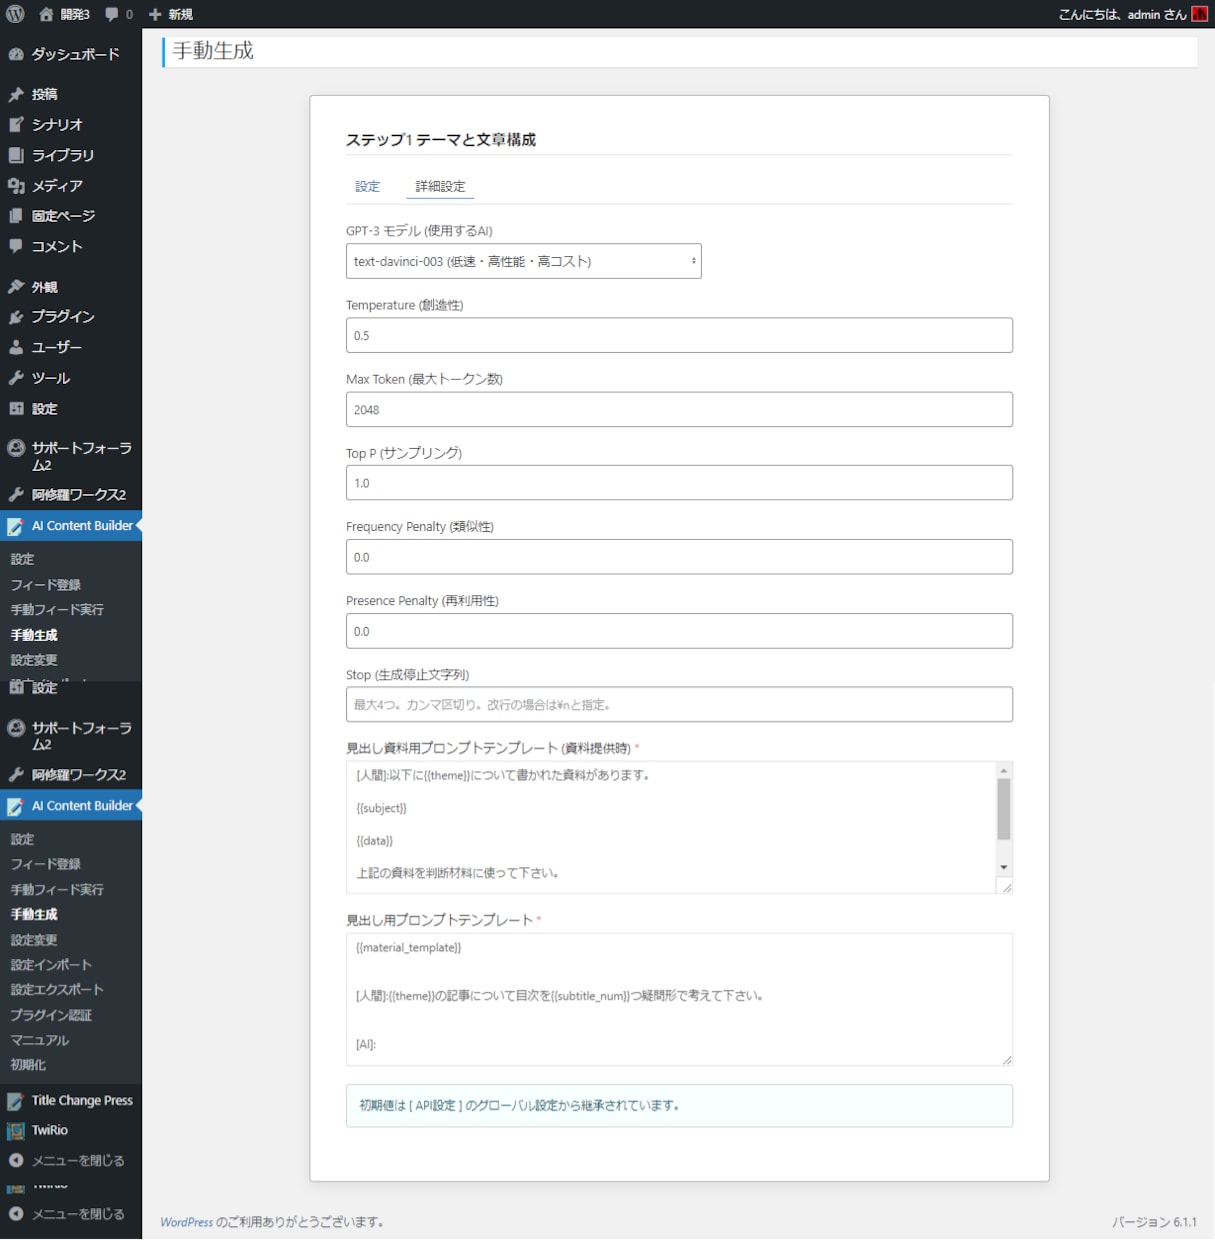The width and height of the screenshot is (1215, 1240).
Task: Click the プラグイン plug icon
Action: [x=16, y=316]
